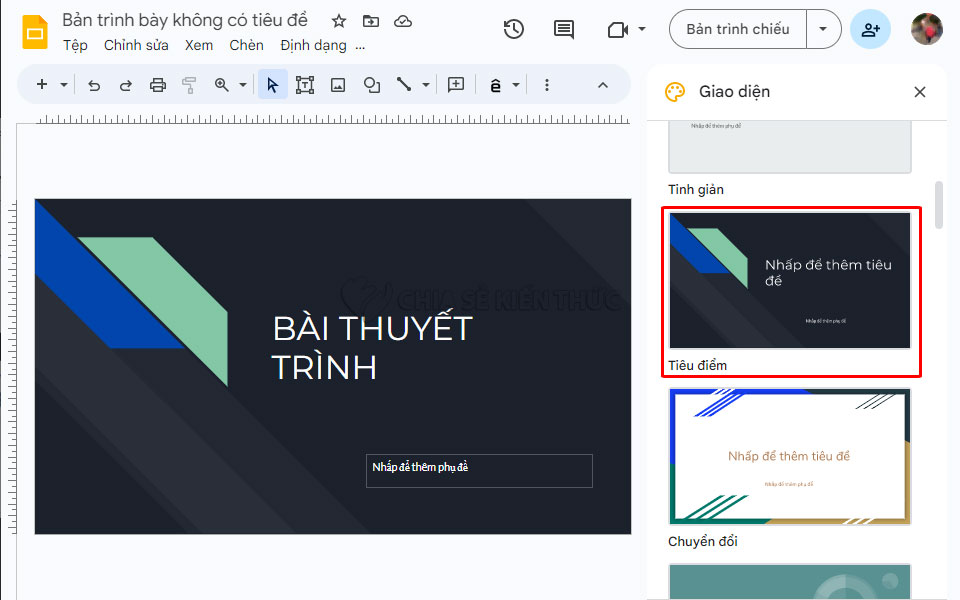Select the Chuyển đổi theme thumbnail
This screenshot has width=960, height=600.
[x=790, y=457]
